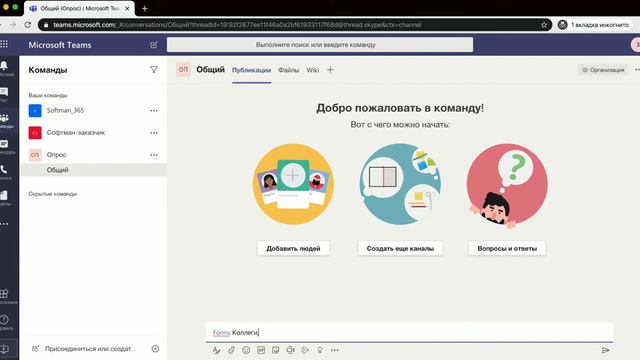
Task: Open more options for Софтман-заказчик team
Action: [x=154, y=133]
